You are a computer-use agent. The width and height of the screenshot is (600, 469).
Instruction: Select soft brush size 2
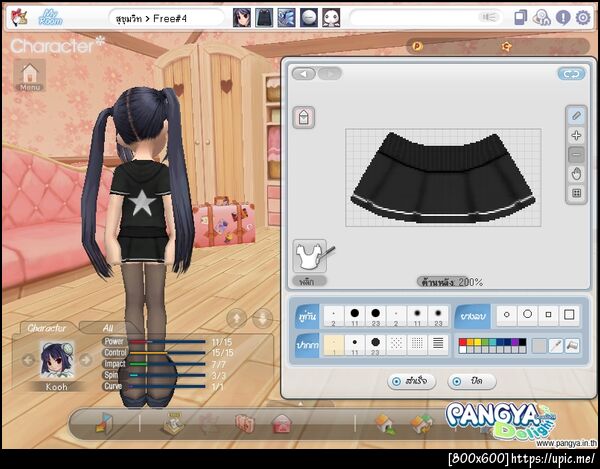[396, 317]
